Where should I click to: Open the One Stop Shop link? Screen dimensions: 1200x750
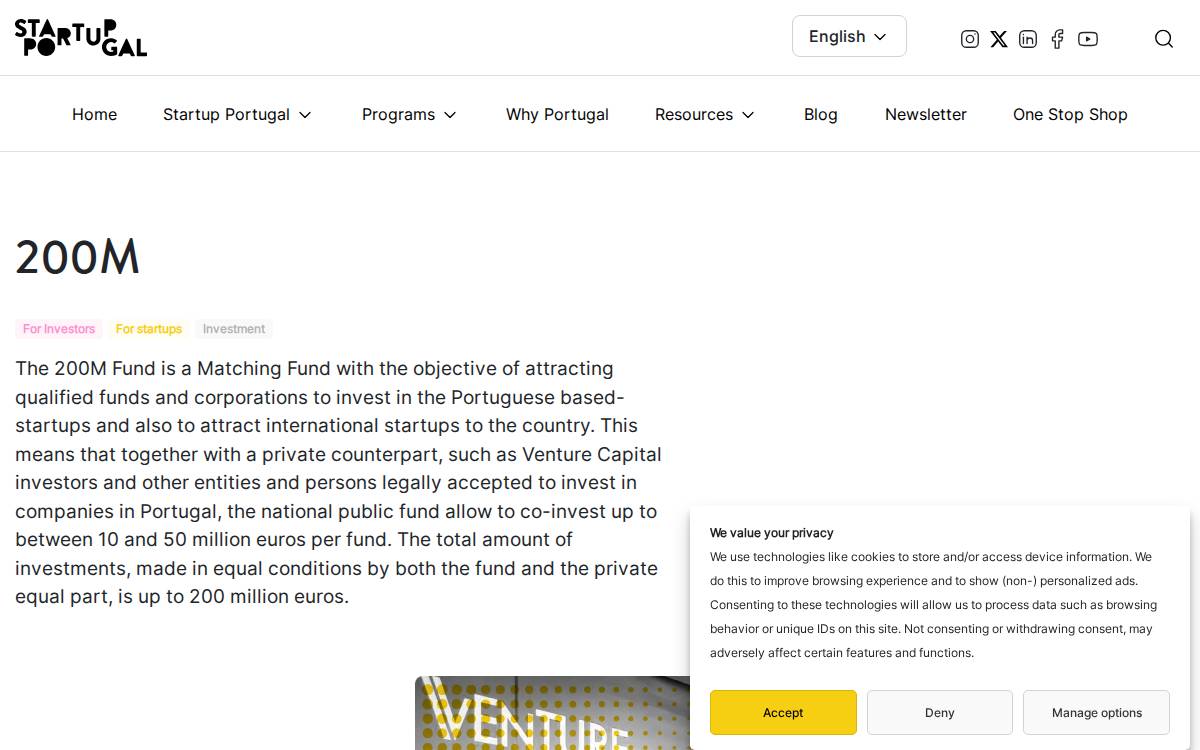tap(1070, 114)
